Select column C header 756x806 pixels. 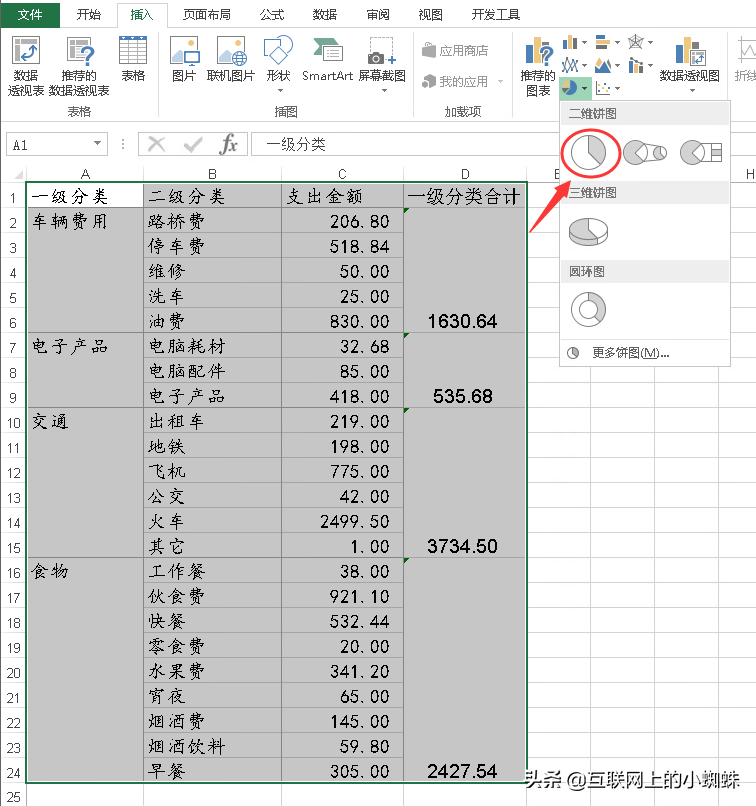click(342, 174)
